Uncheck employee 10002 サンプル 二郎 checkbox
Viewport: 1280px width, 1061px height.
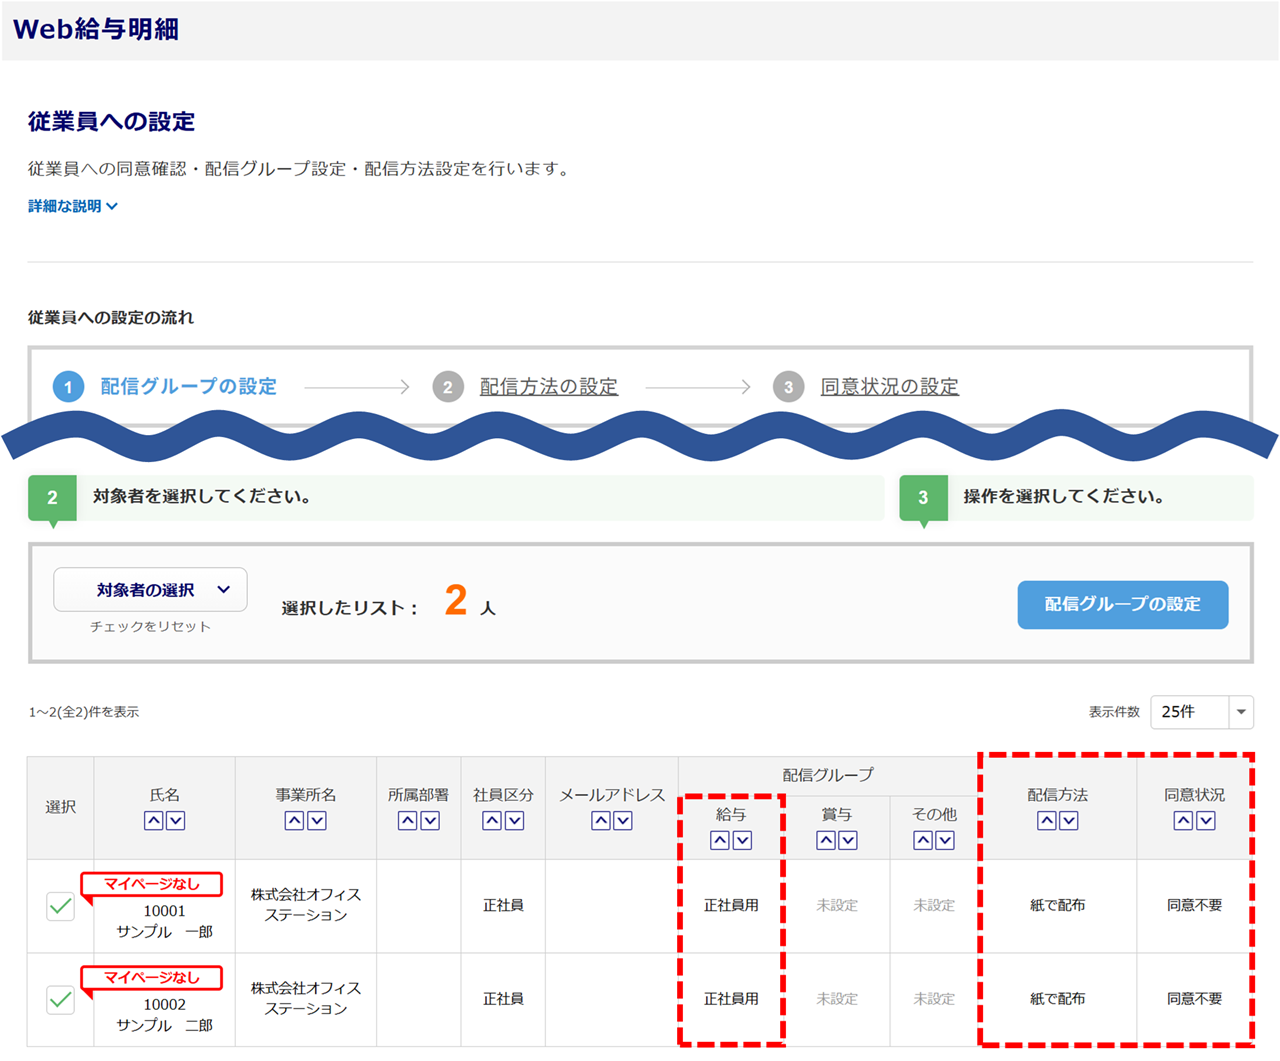click(x=61, y=999)
